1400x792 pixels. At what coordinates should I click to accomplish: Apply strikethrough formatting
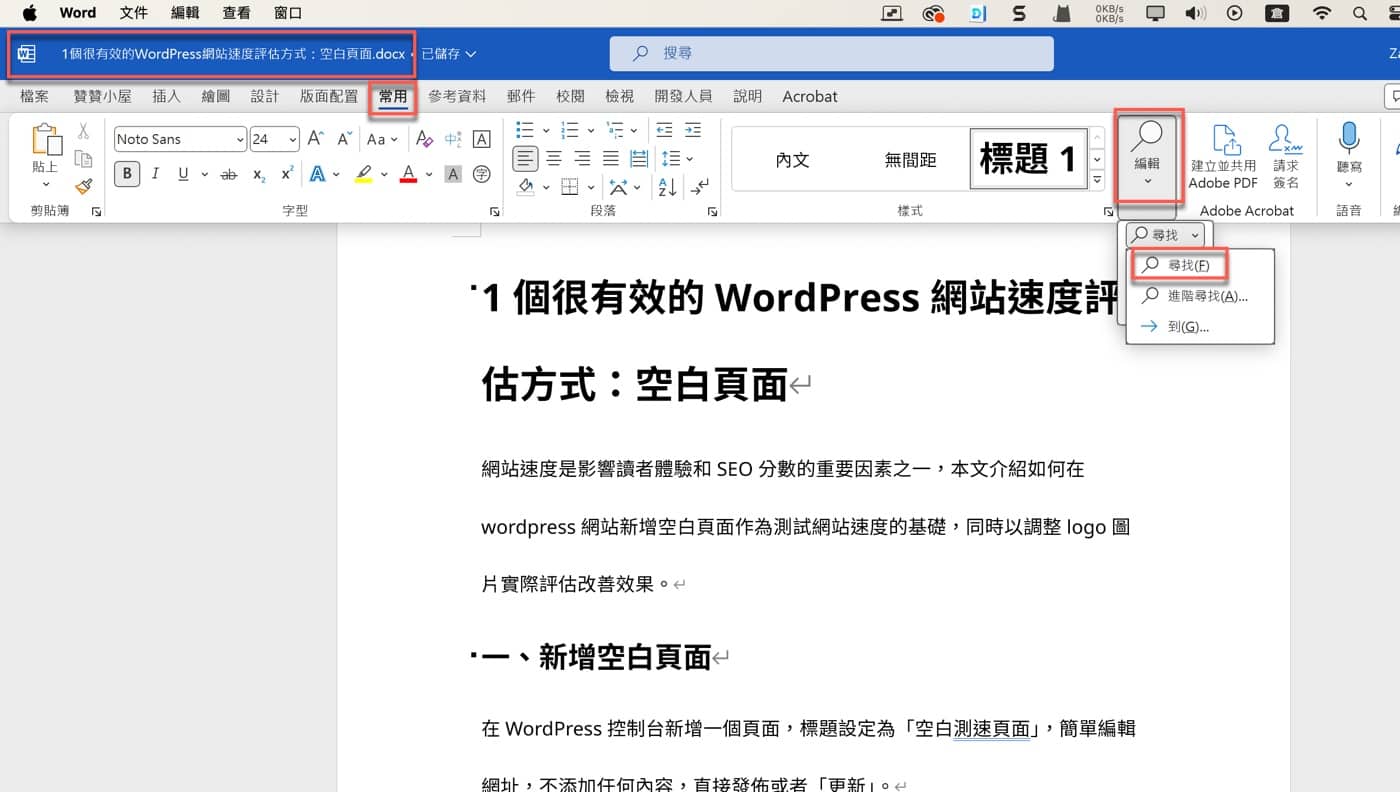point(229,174)
